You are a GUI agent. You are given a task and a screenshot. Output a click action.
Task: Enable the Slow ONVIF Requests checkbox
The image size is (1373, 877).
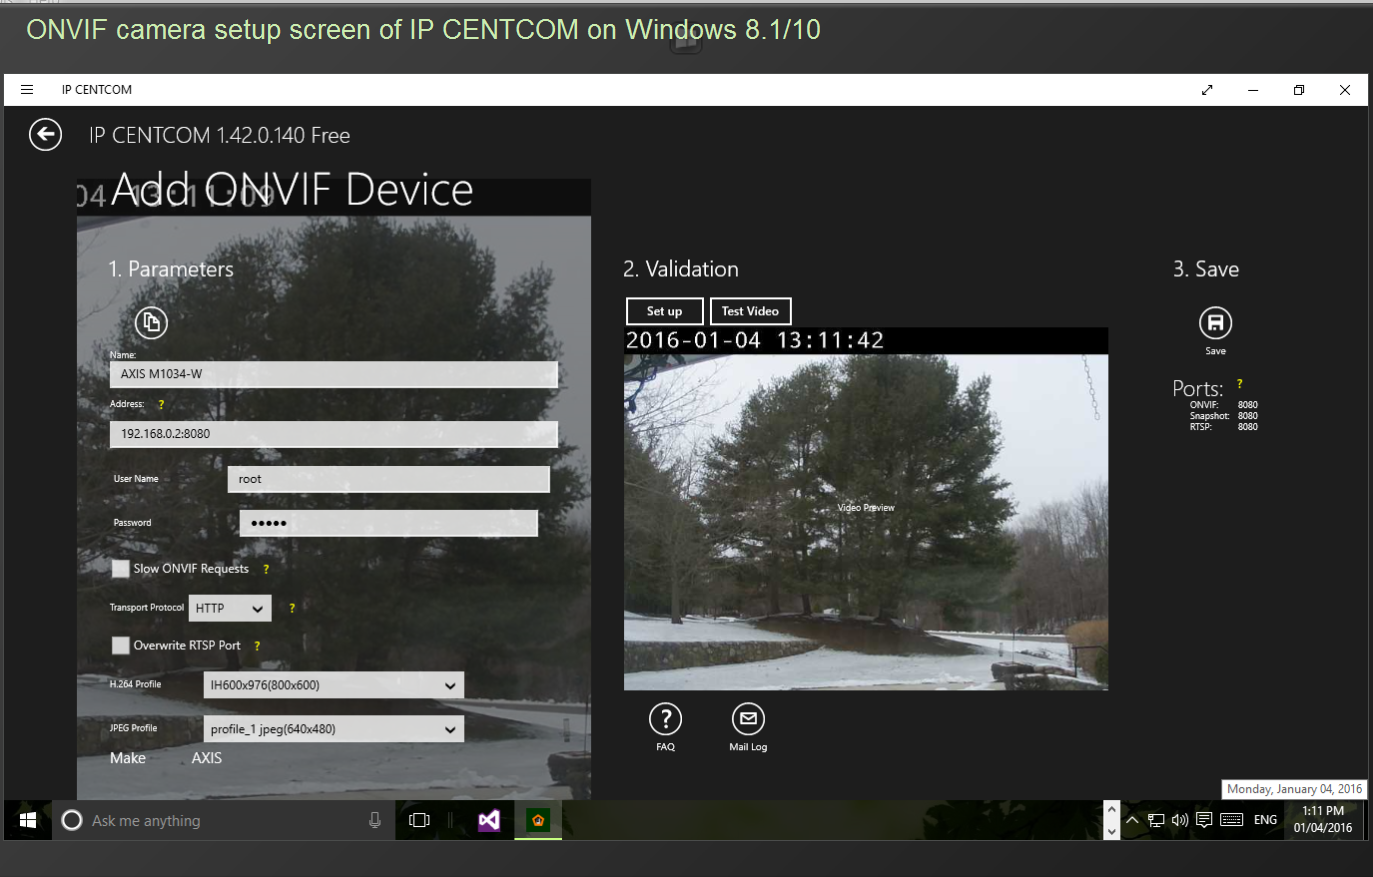pyautogui.click(x=120, y=568)
